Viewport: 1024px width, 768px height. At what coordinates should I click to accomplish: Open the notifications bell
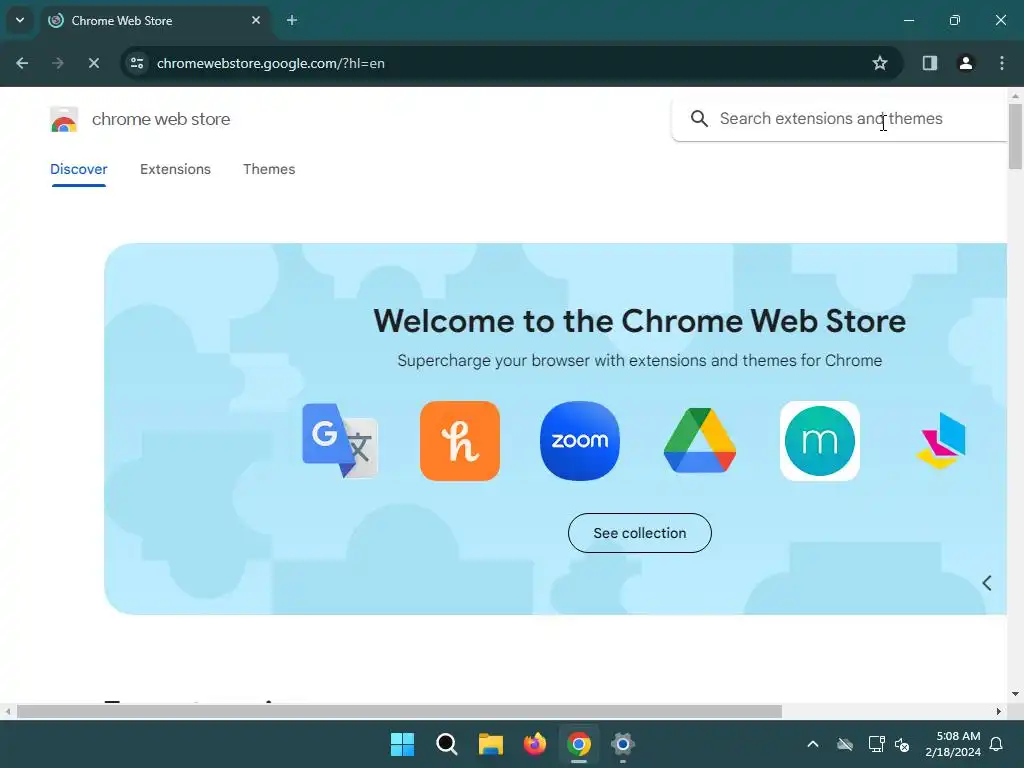pos(997,744)
